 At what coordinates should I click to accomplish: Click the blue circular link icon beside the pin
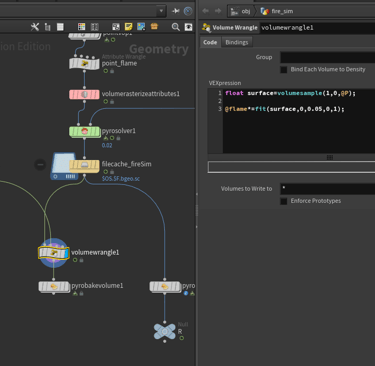click(188, 11)
